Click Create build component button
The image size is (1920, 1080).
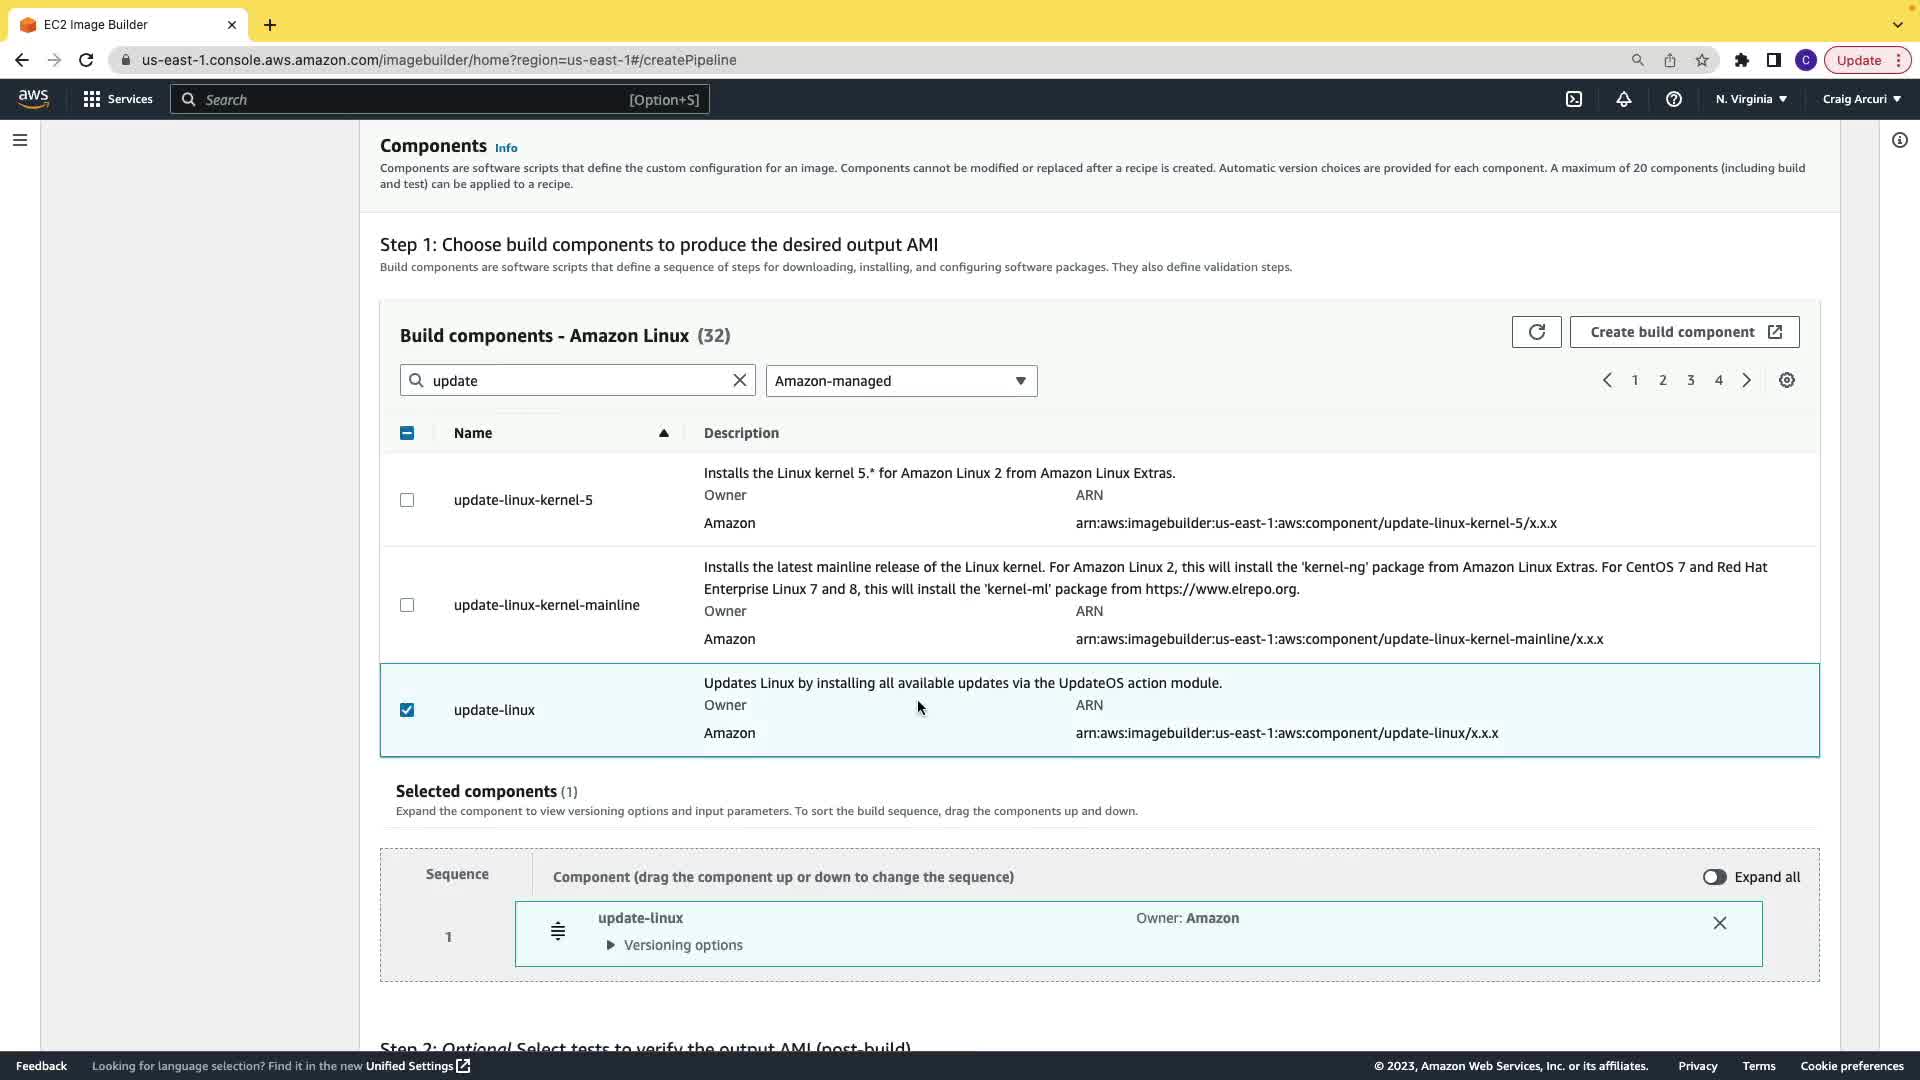[x=1684, y=332]
